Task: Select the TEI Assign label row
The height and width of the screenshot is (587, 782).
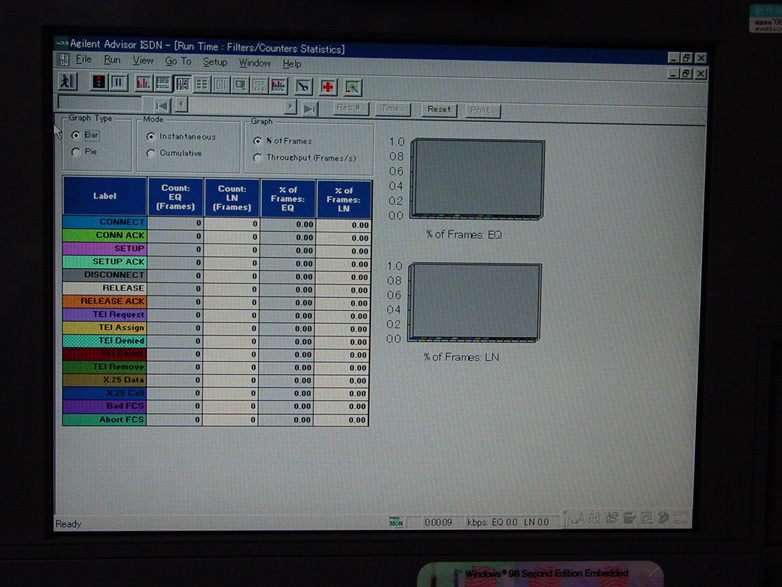Action: [x=104, y=327]
